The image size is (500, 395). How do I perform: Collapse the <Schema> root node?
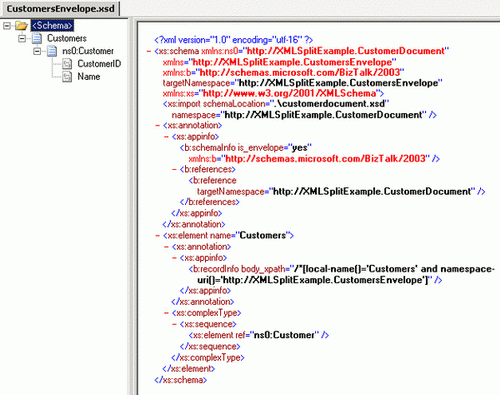tap(7, 26)
